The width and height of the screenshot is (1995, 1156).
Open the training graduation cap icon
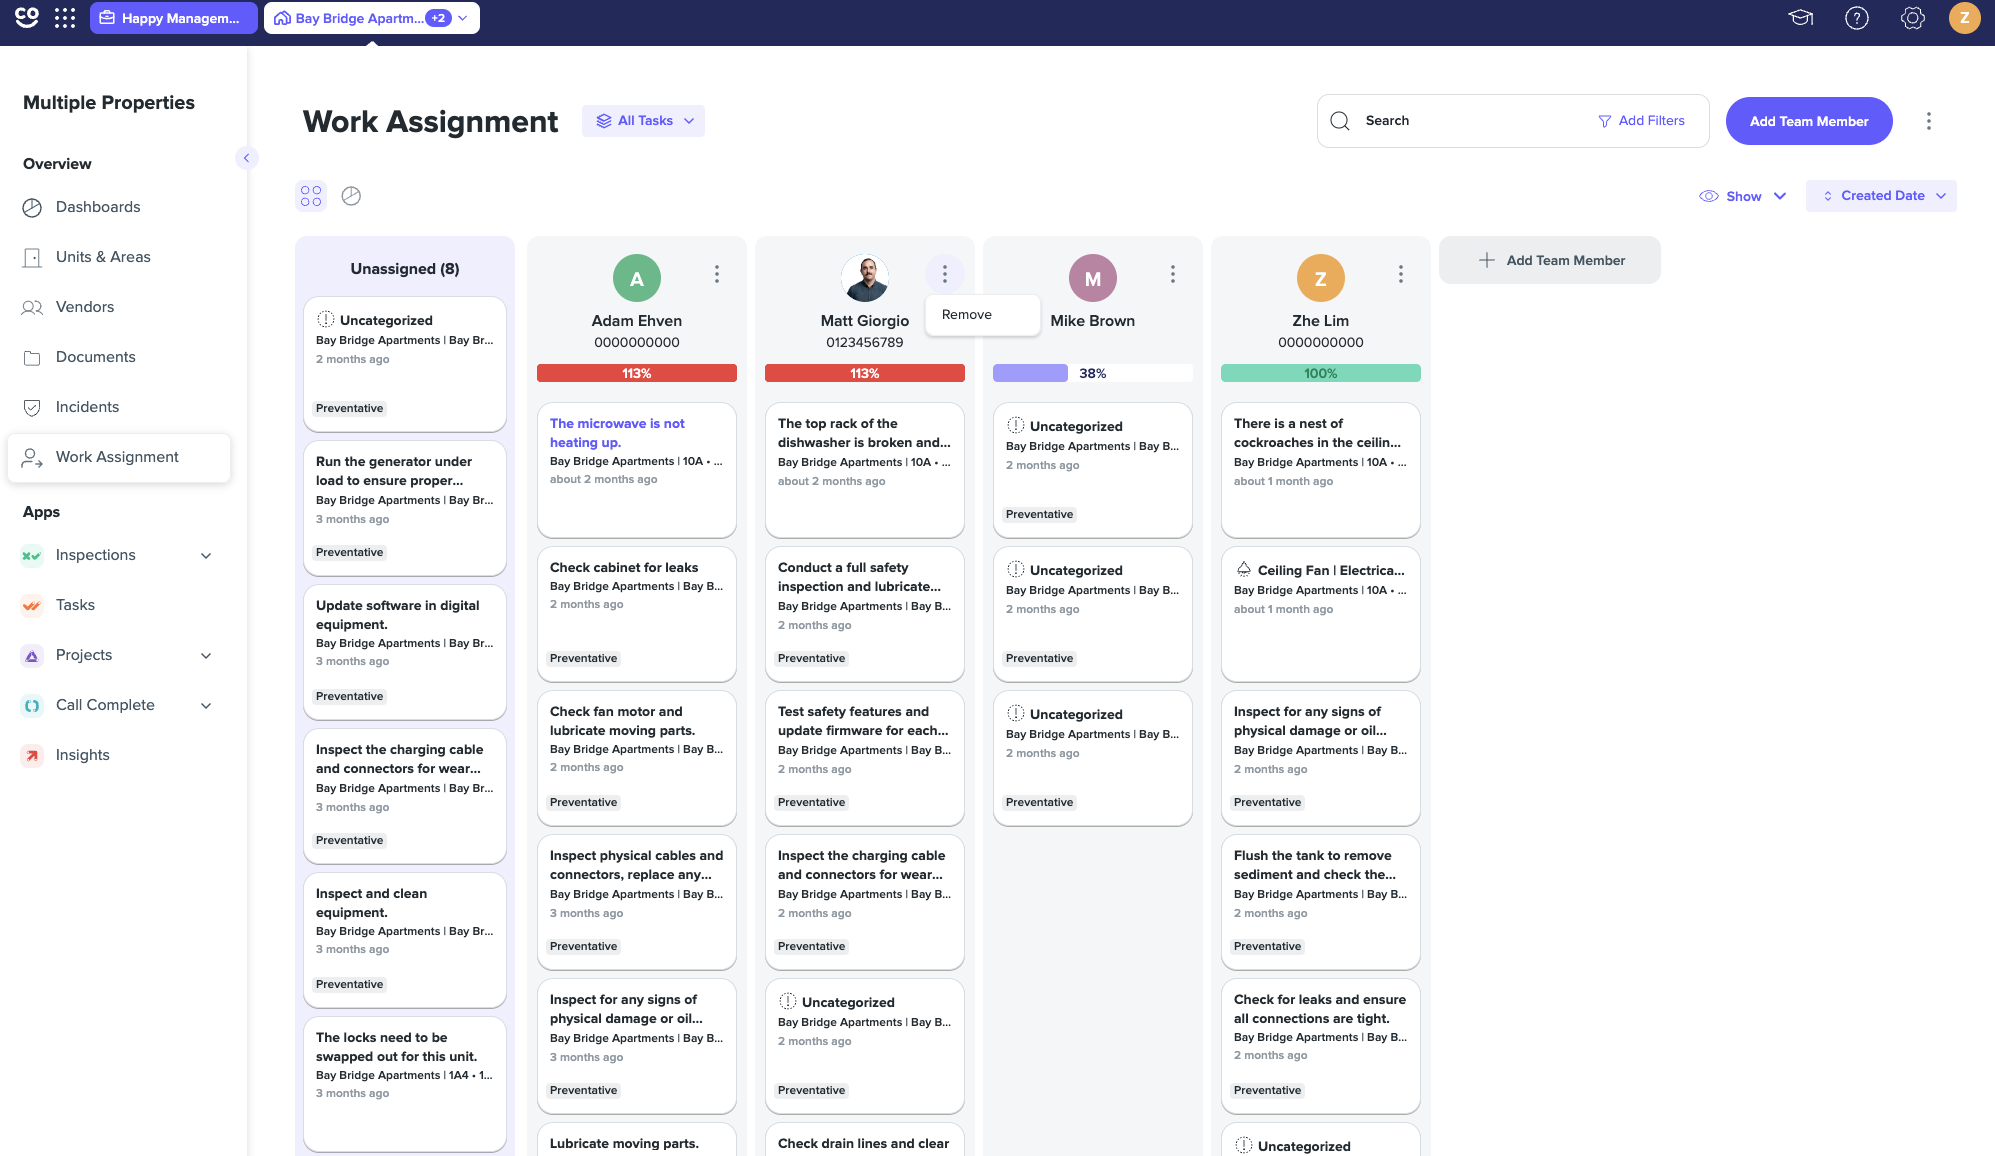[x=1801, y=18]
